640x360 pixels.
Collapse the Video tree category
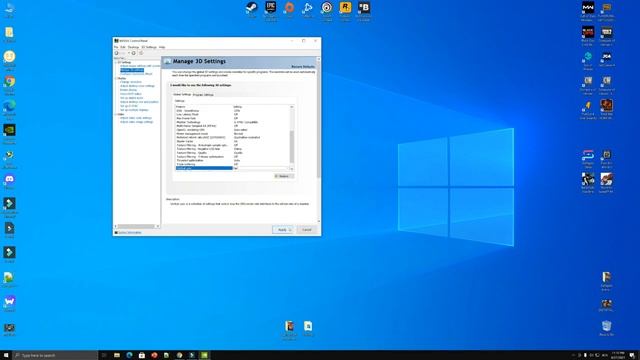click(116, 114)
